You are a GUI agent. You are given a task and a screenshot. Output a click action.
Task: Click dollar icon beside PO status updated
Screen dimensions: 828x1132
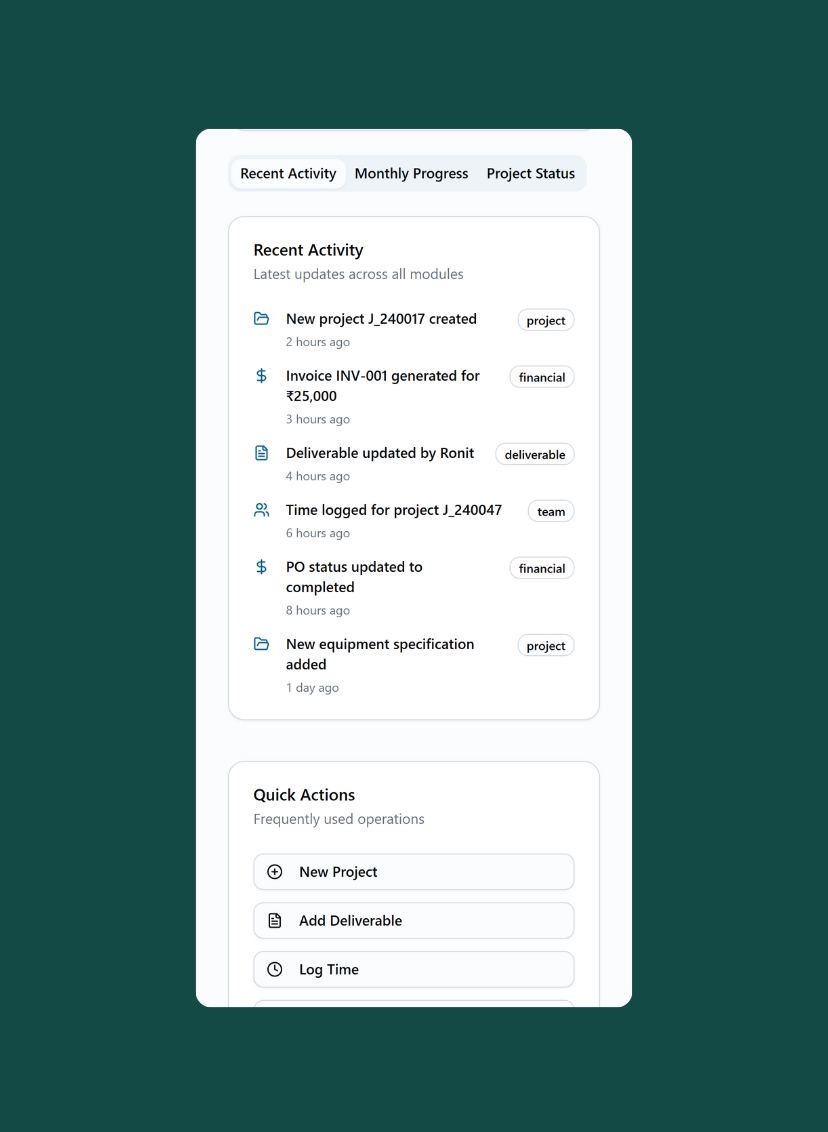(x=261, y=567)
